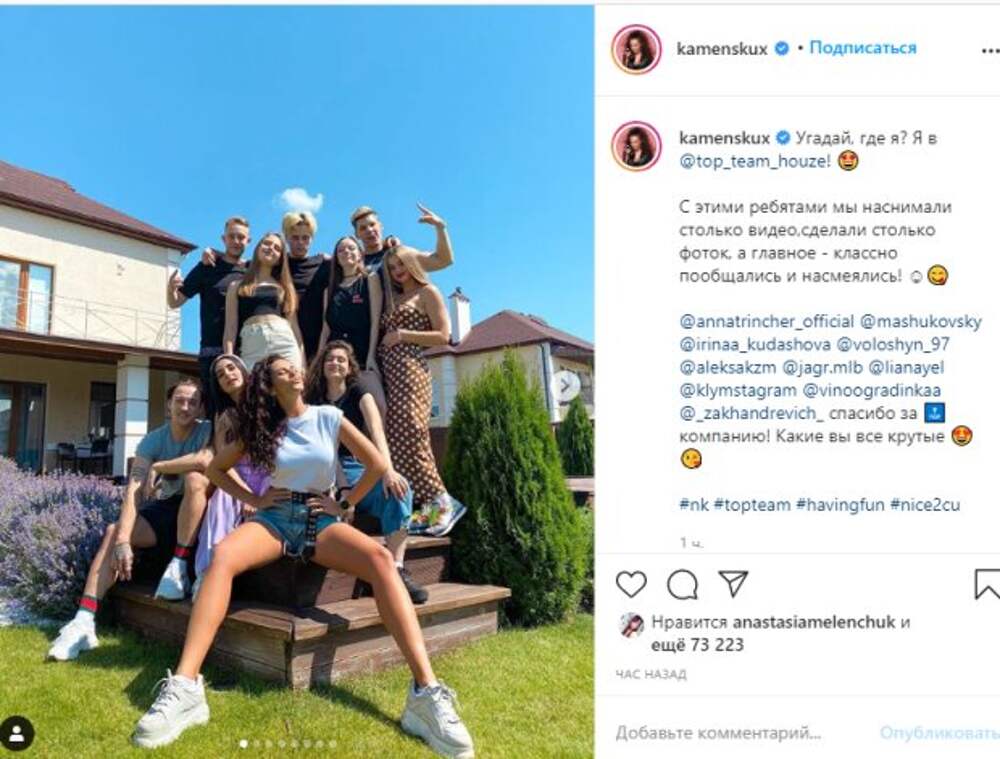The height and width of the screenshot is (759, 1000).
Task: Open the three-dot more options menu
Action: 990,50
